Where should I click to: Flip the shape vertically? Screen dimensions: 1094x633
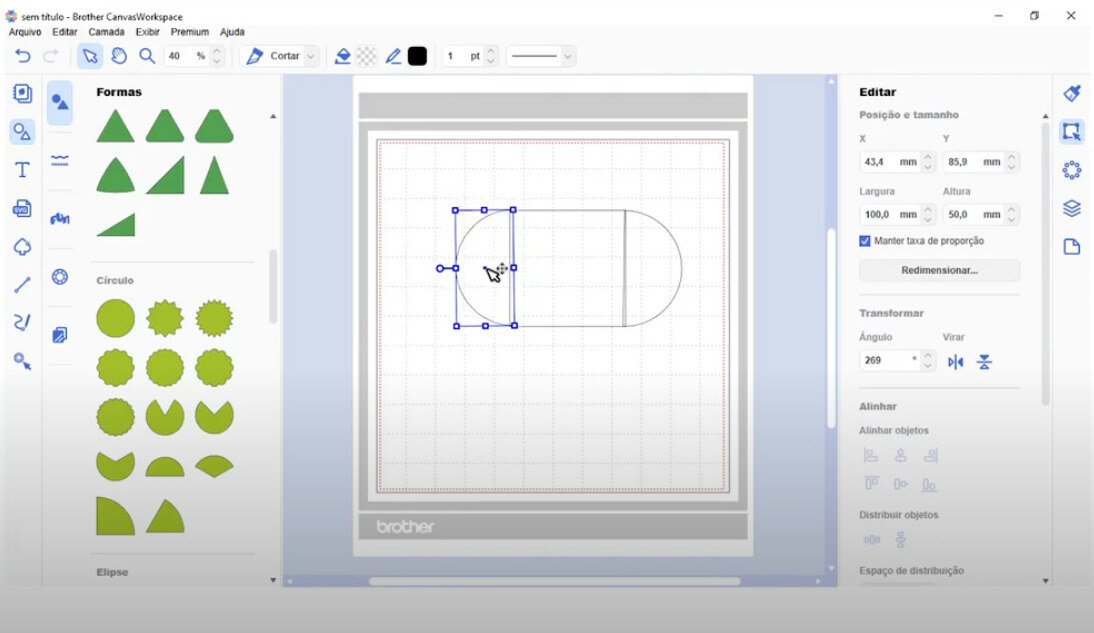(984, 362)
